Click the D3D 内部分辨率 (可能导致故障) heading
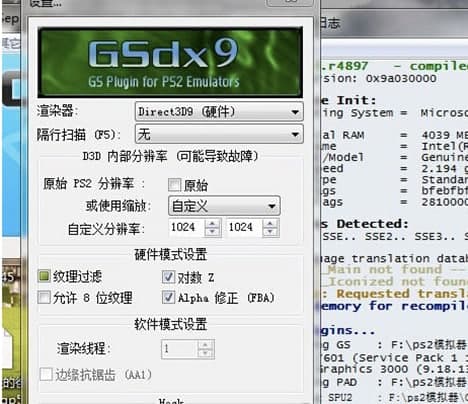The image size is (468, 404). point(170,156)
